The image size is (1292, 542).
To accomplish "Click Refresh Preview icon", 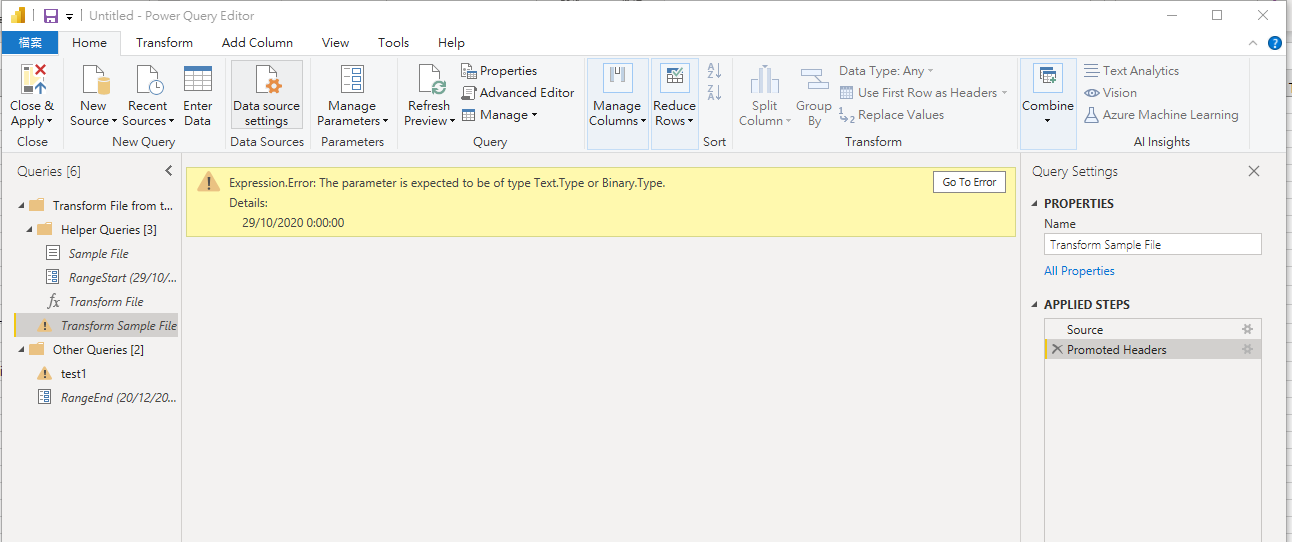I will click(430, 80).
